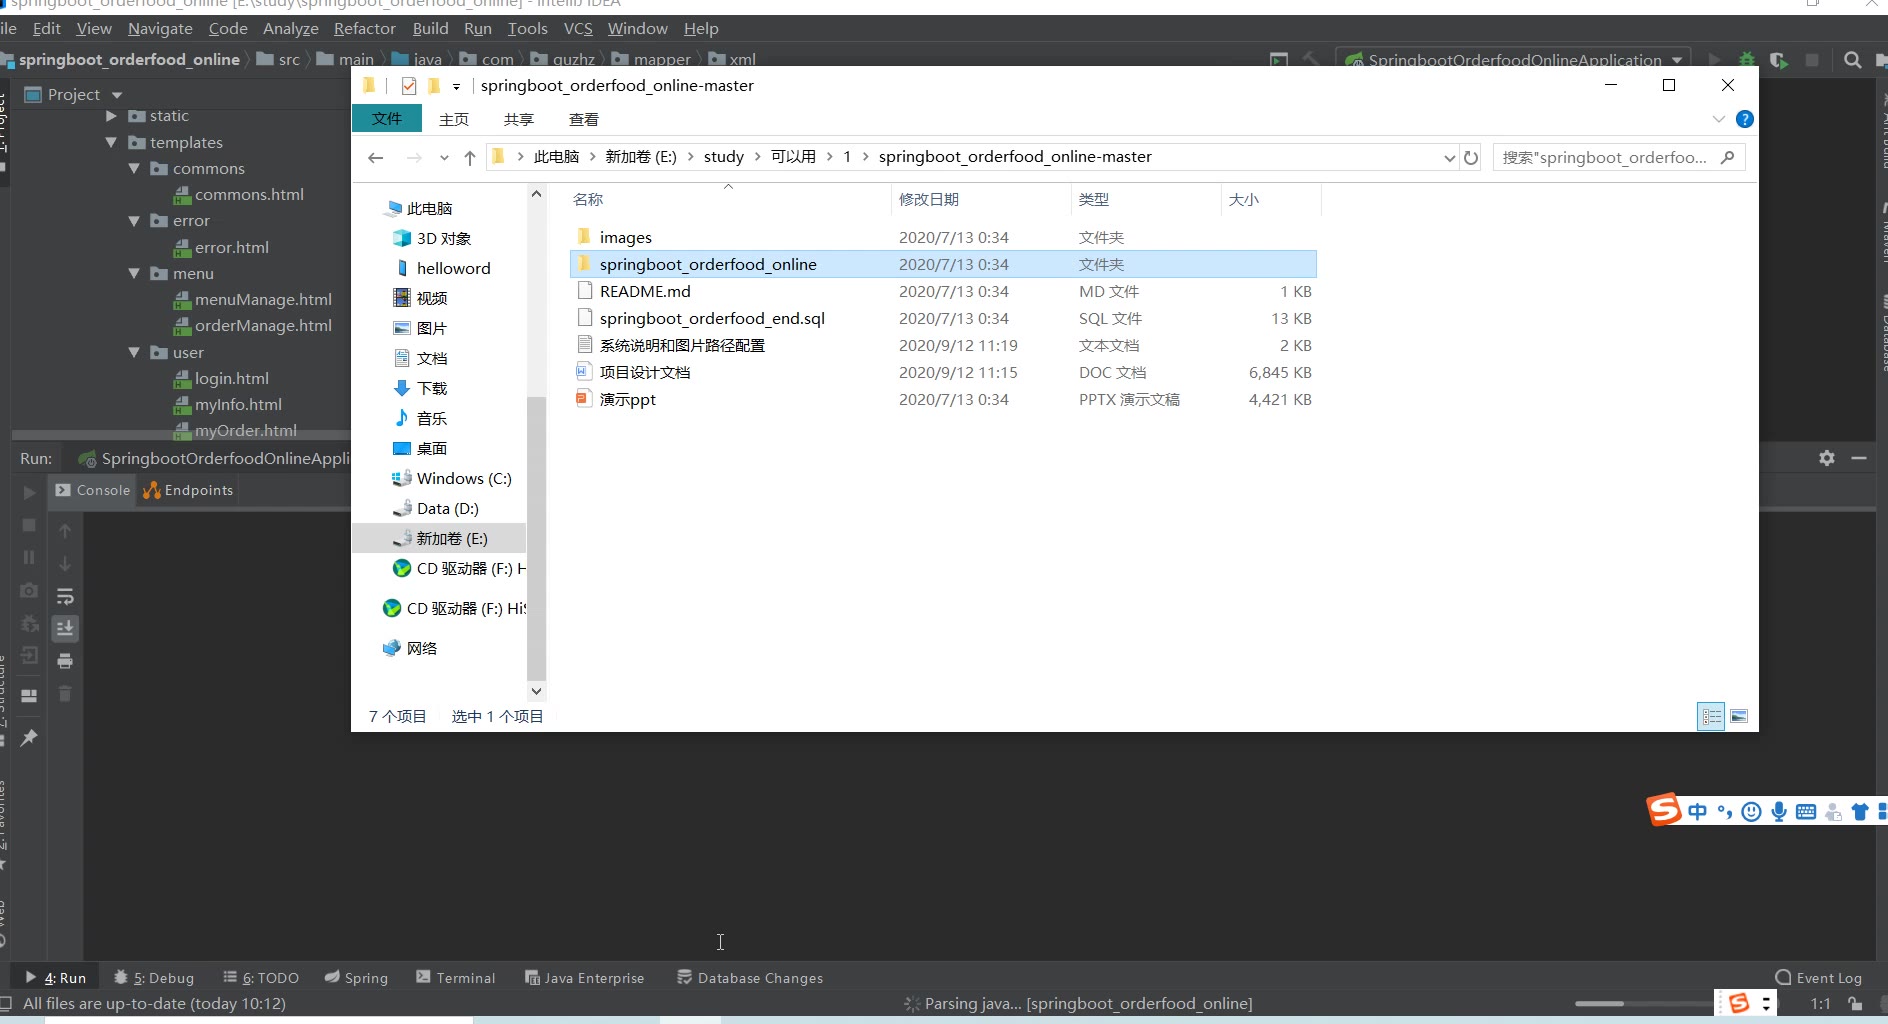Click the Debug bug icon in toolbar
Image resolution: width=1888 pixels, height=1024 pixels.
click(1747, 60)
